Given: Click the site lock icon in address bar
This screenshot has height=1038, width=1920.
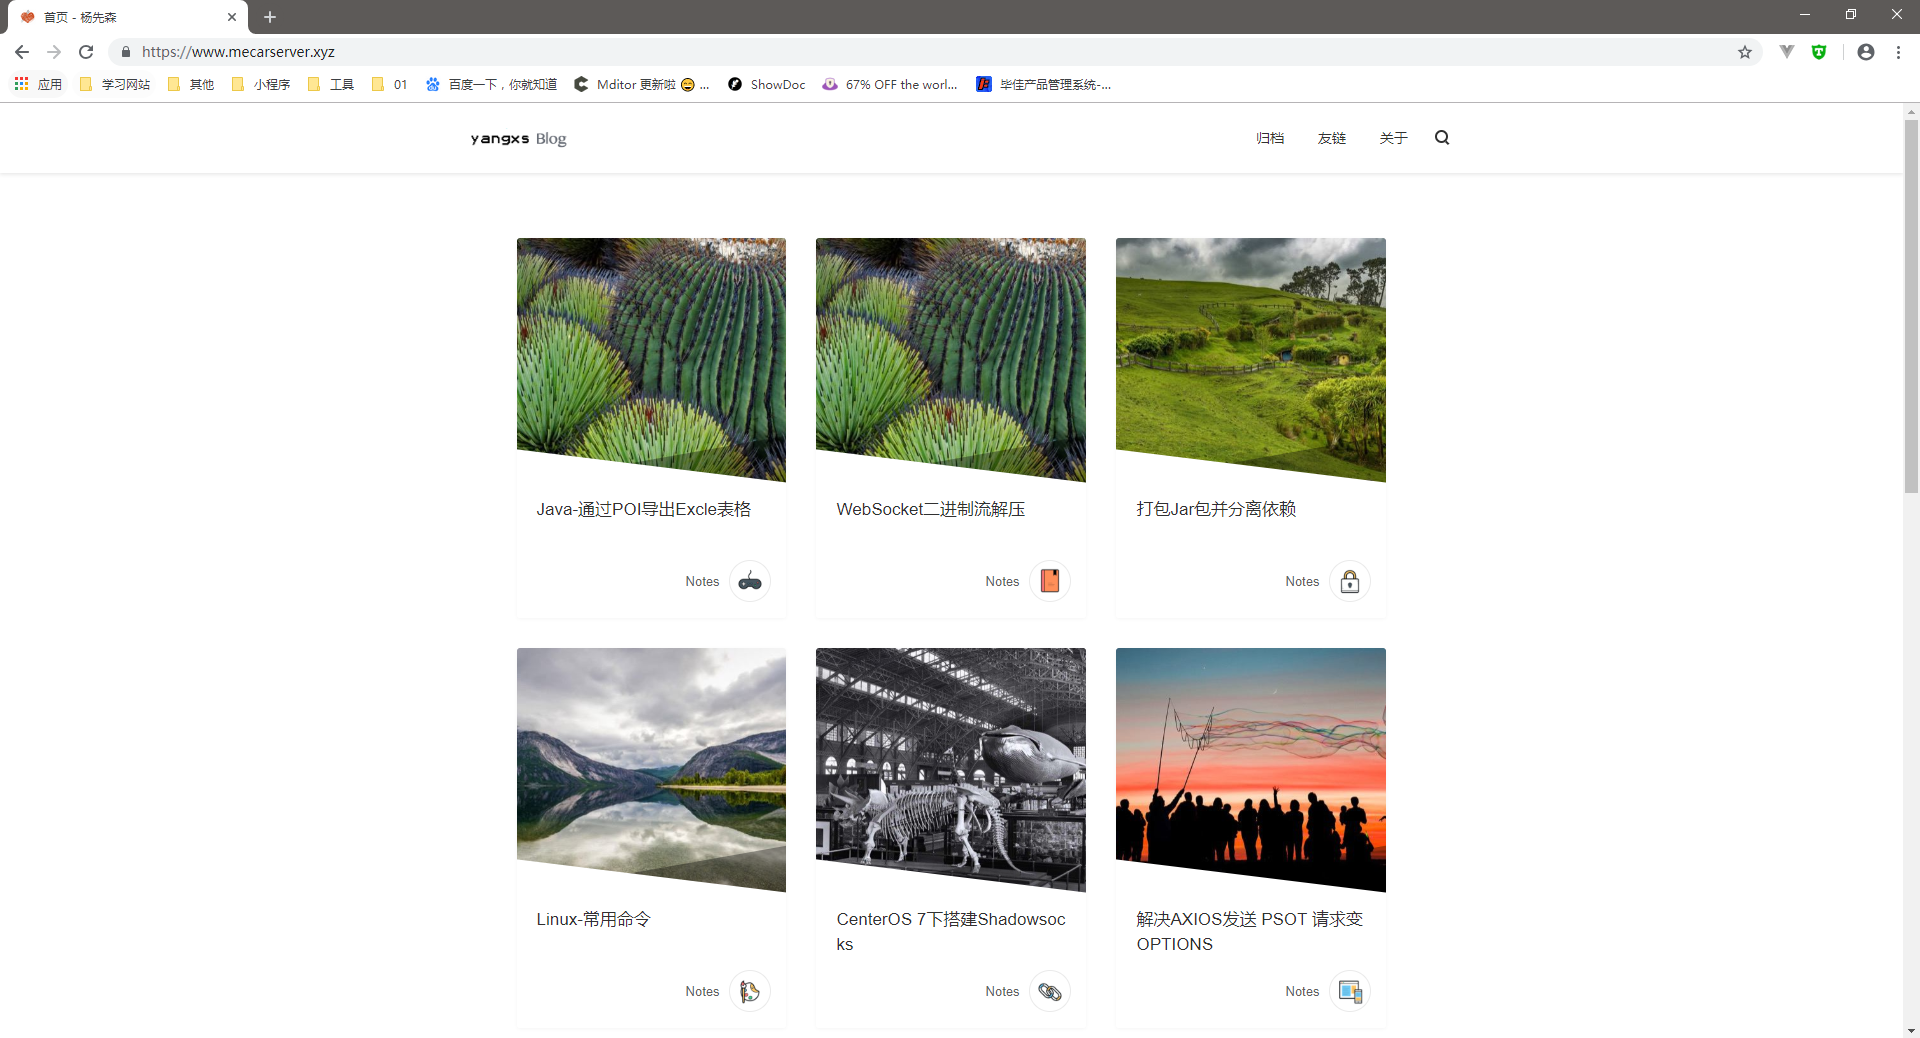Looking at the screenshot, I should pyautogui.click(x=126, y=52).
